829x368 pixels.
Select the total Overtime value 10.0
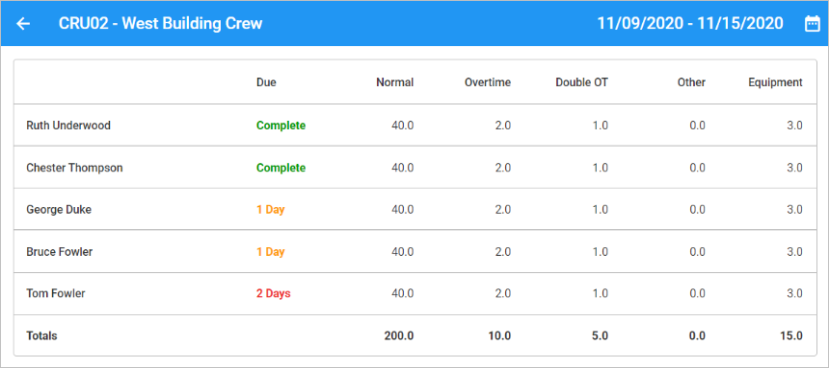(500, 336)
